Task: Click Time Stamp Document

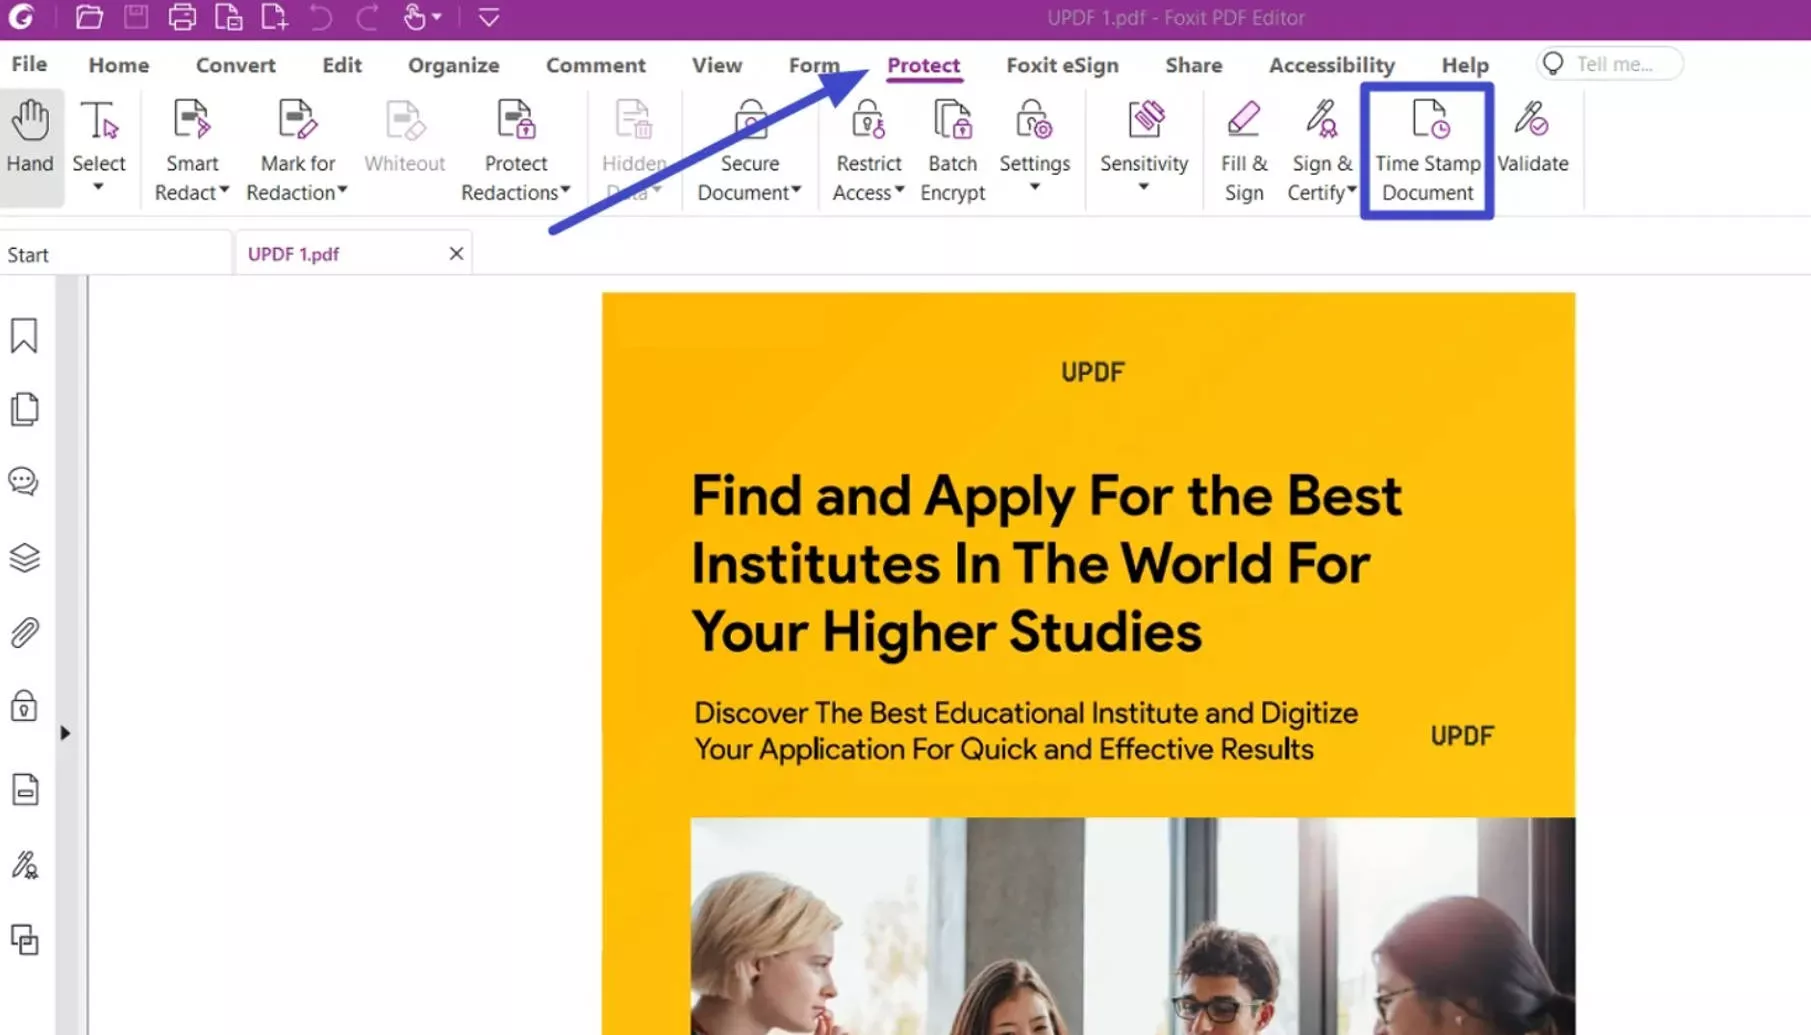Action: tap(1427, 149)
